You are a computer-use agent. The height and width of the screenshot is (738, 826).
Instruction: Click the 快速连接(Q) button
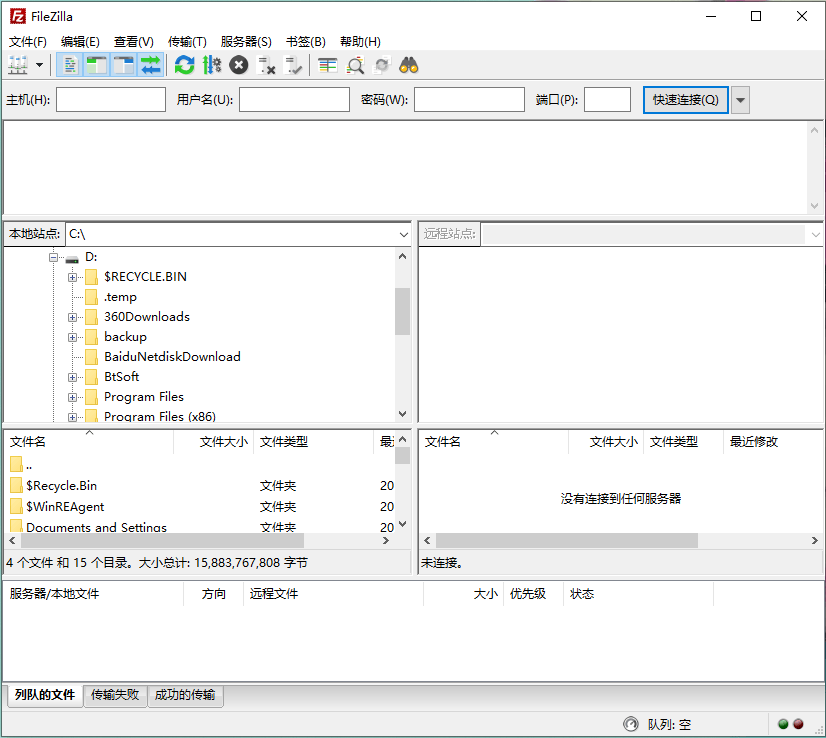685,100
